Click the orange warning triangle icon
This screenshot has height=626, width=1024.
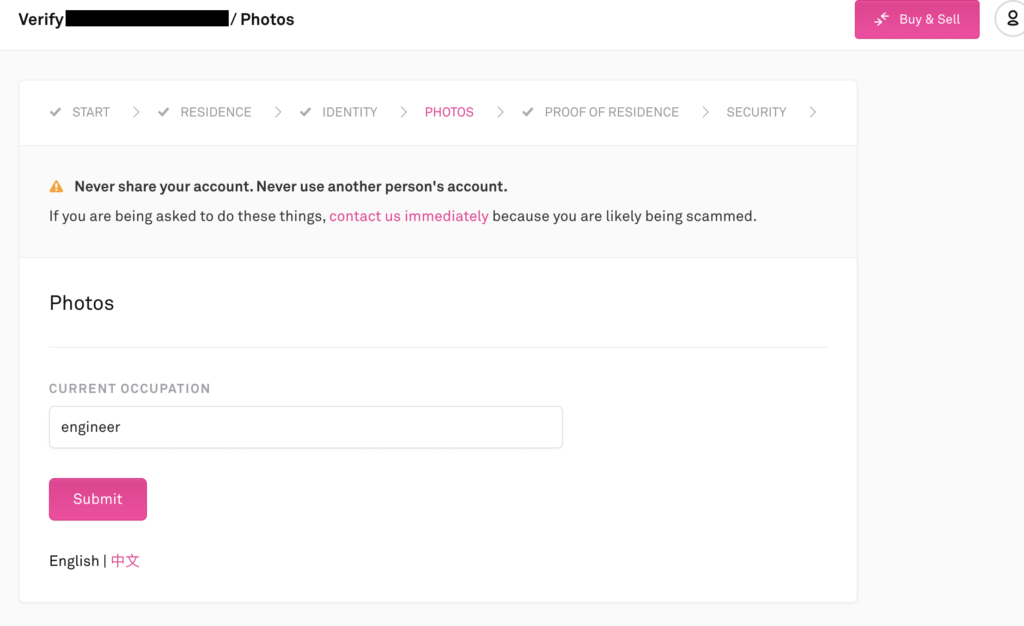(x=57, y=187)
